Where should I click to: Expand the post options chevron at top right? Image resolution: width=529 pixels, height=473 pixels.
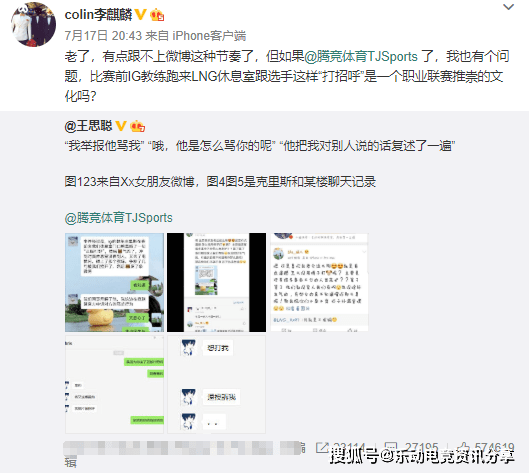(x=508, y=7)
